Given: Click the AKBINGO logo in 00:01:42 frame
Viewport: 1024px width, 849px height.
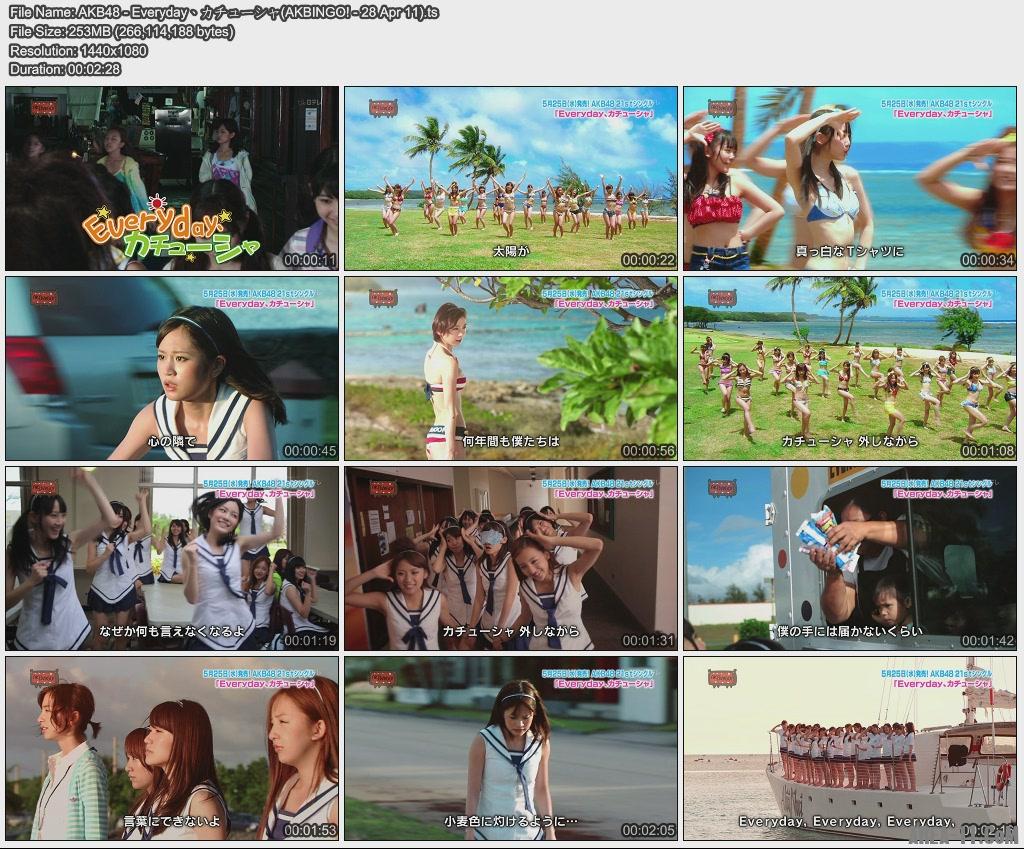Looking at the screenshot, I should pyautogui.click(x=722, y=487).
